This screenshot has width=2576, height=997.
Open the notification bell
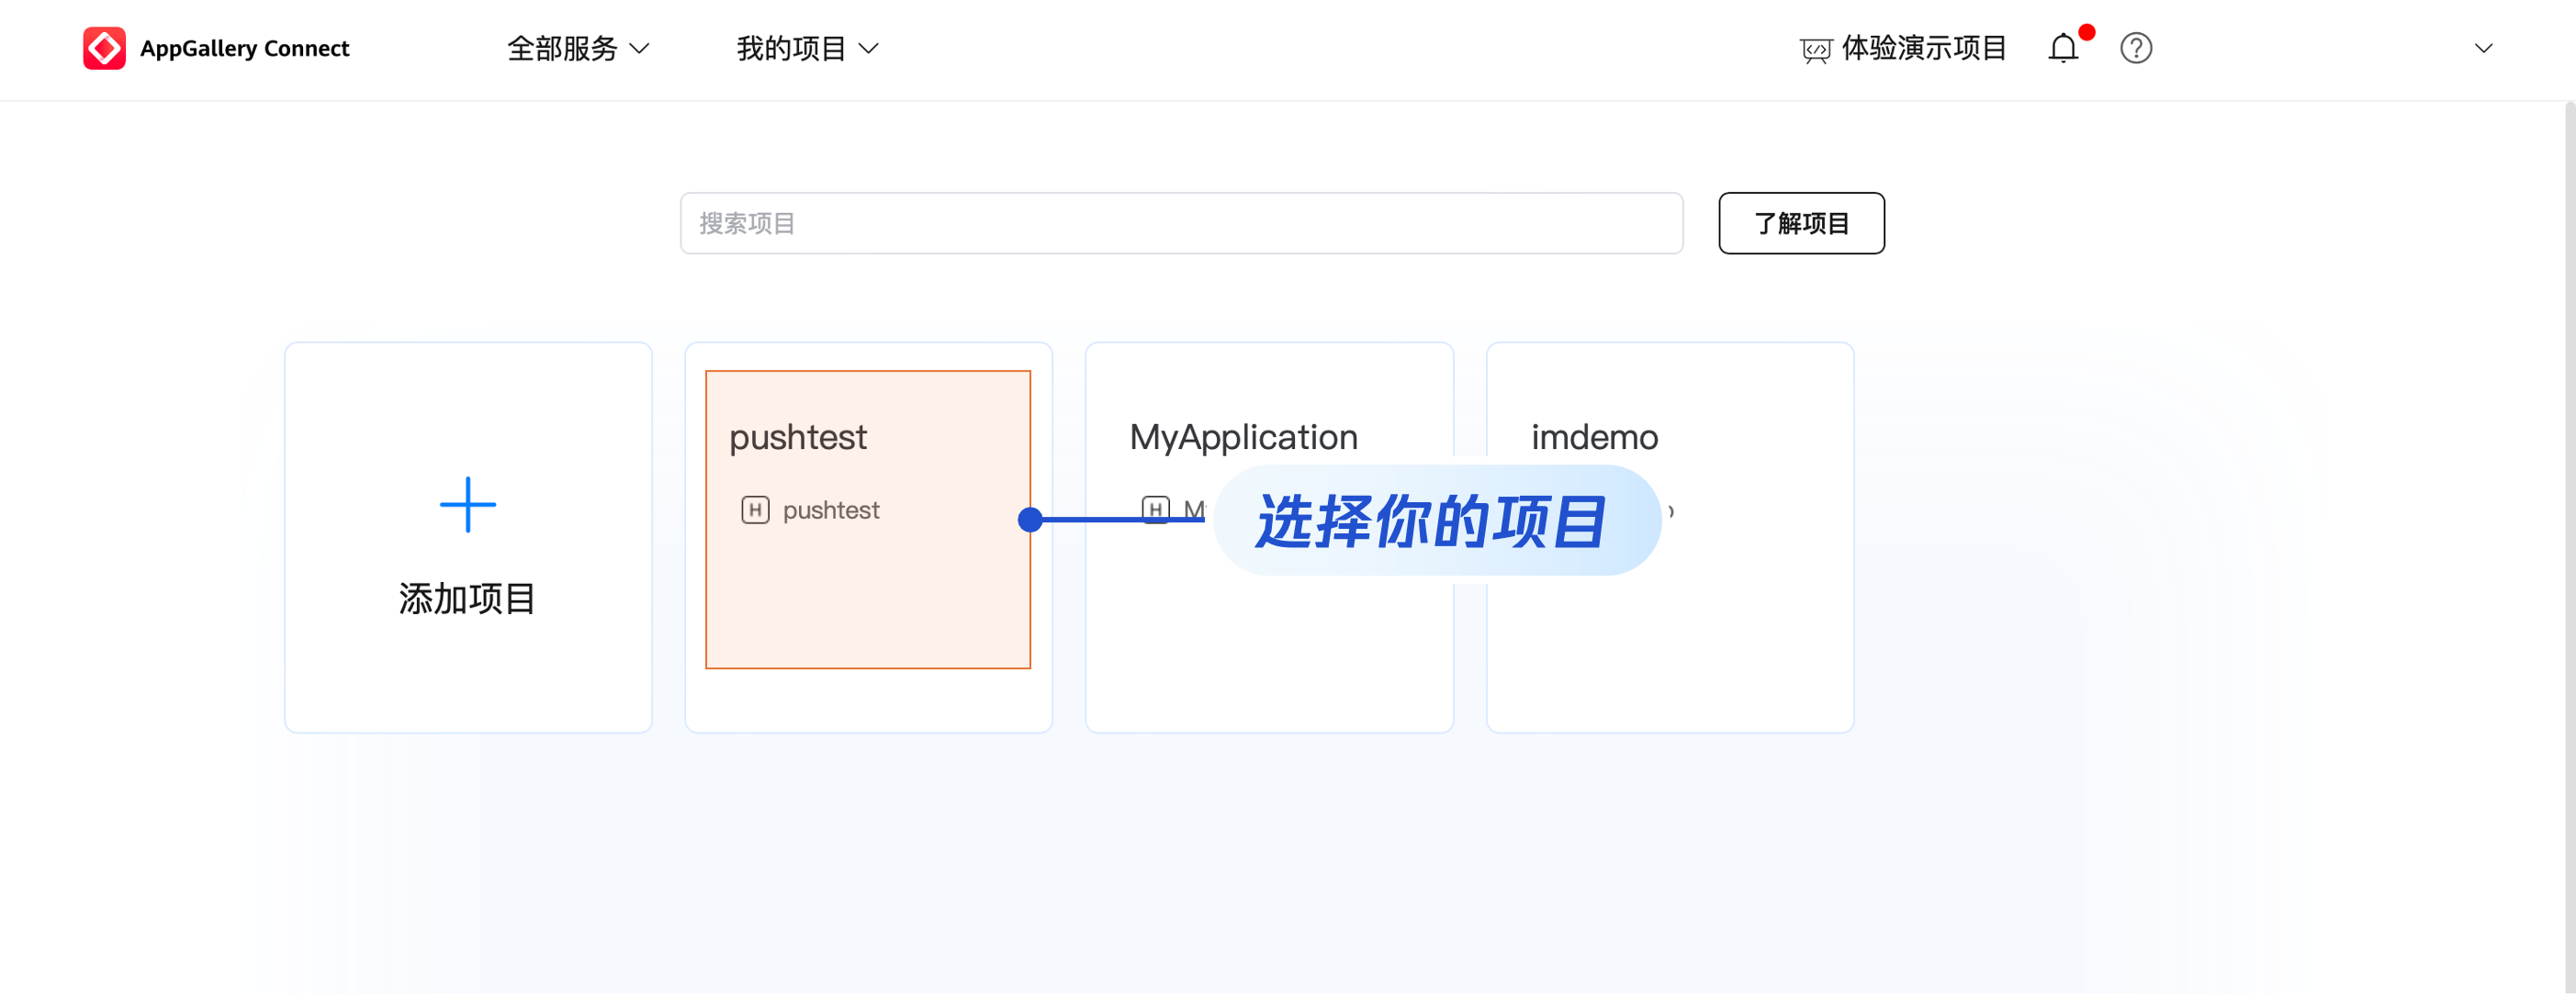pos(2063,48)
